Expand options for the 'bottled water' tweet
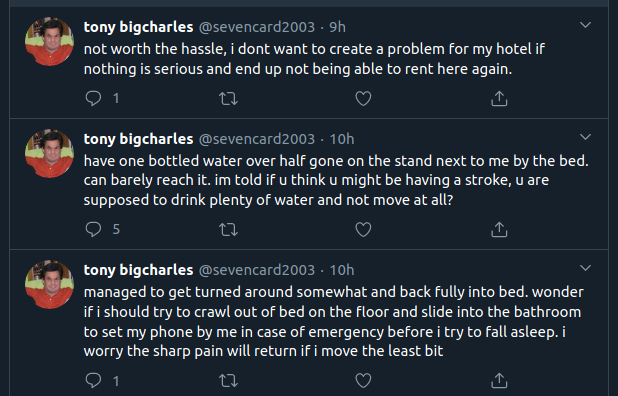 (x=585, y=137)
